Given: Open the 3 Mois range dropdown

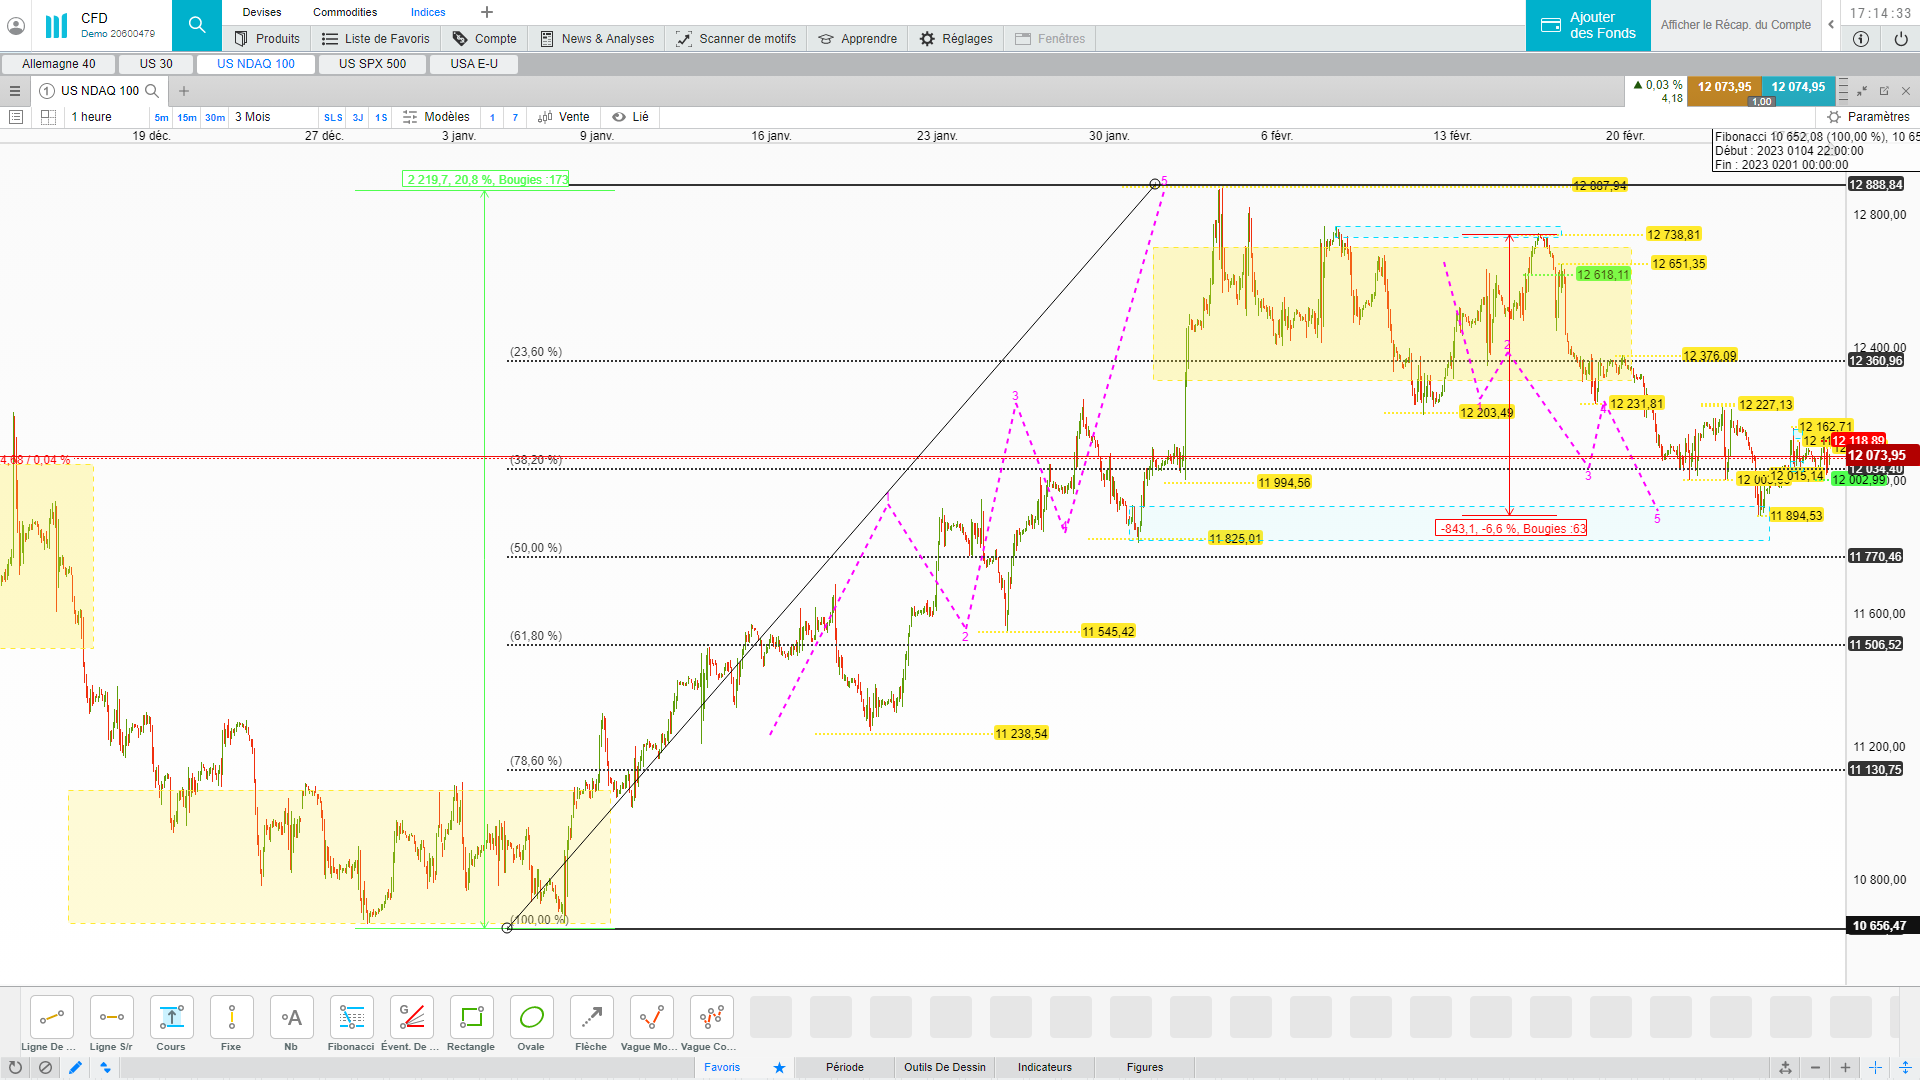Looking at the screenshot, I should click(253, 117).
